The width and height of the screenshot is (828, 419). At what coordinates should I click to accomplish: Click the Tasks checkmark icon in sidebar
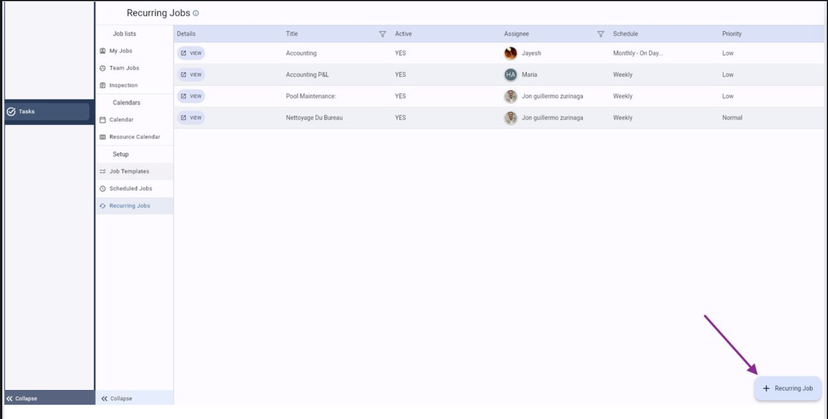11,112
